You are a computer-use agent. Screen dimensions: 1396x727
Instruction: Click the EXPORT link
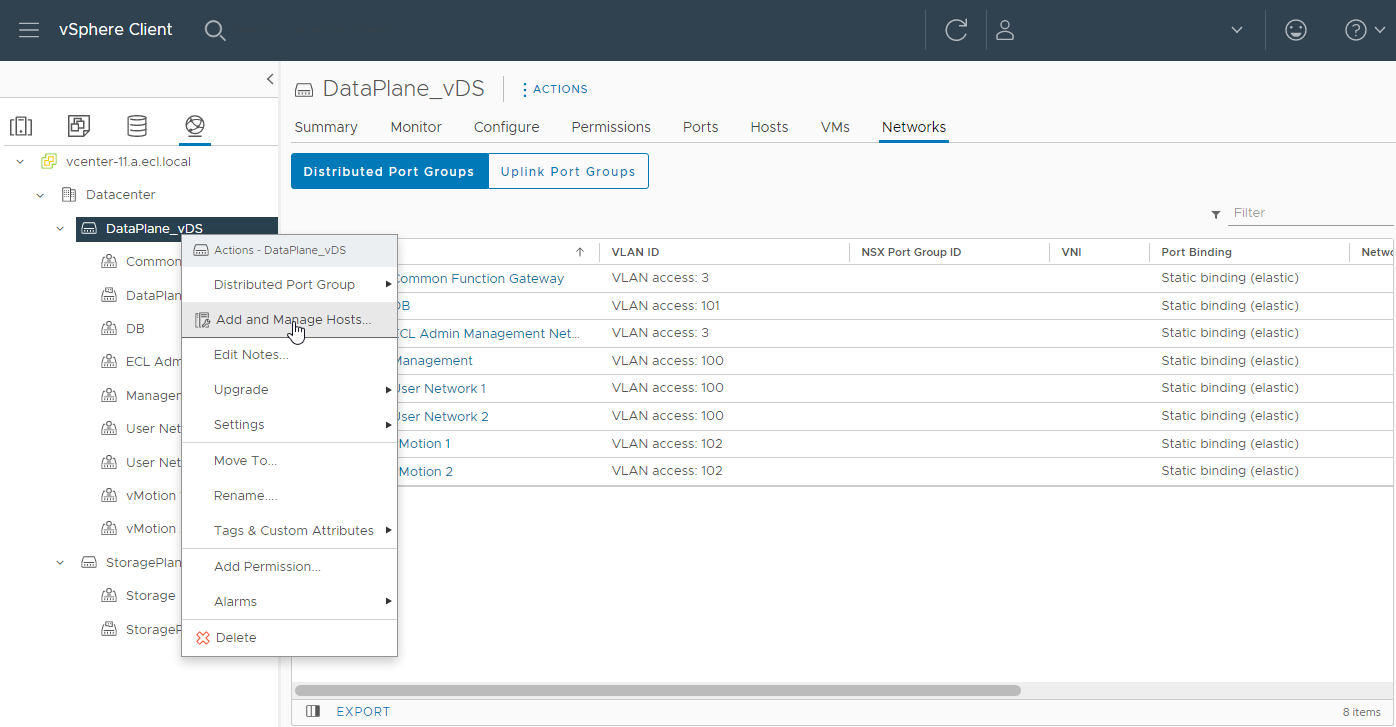click(x=363, y=712)
